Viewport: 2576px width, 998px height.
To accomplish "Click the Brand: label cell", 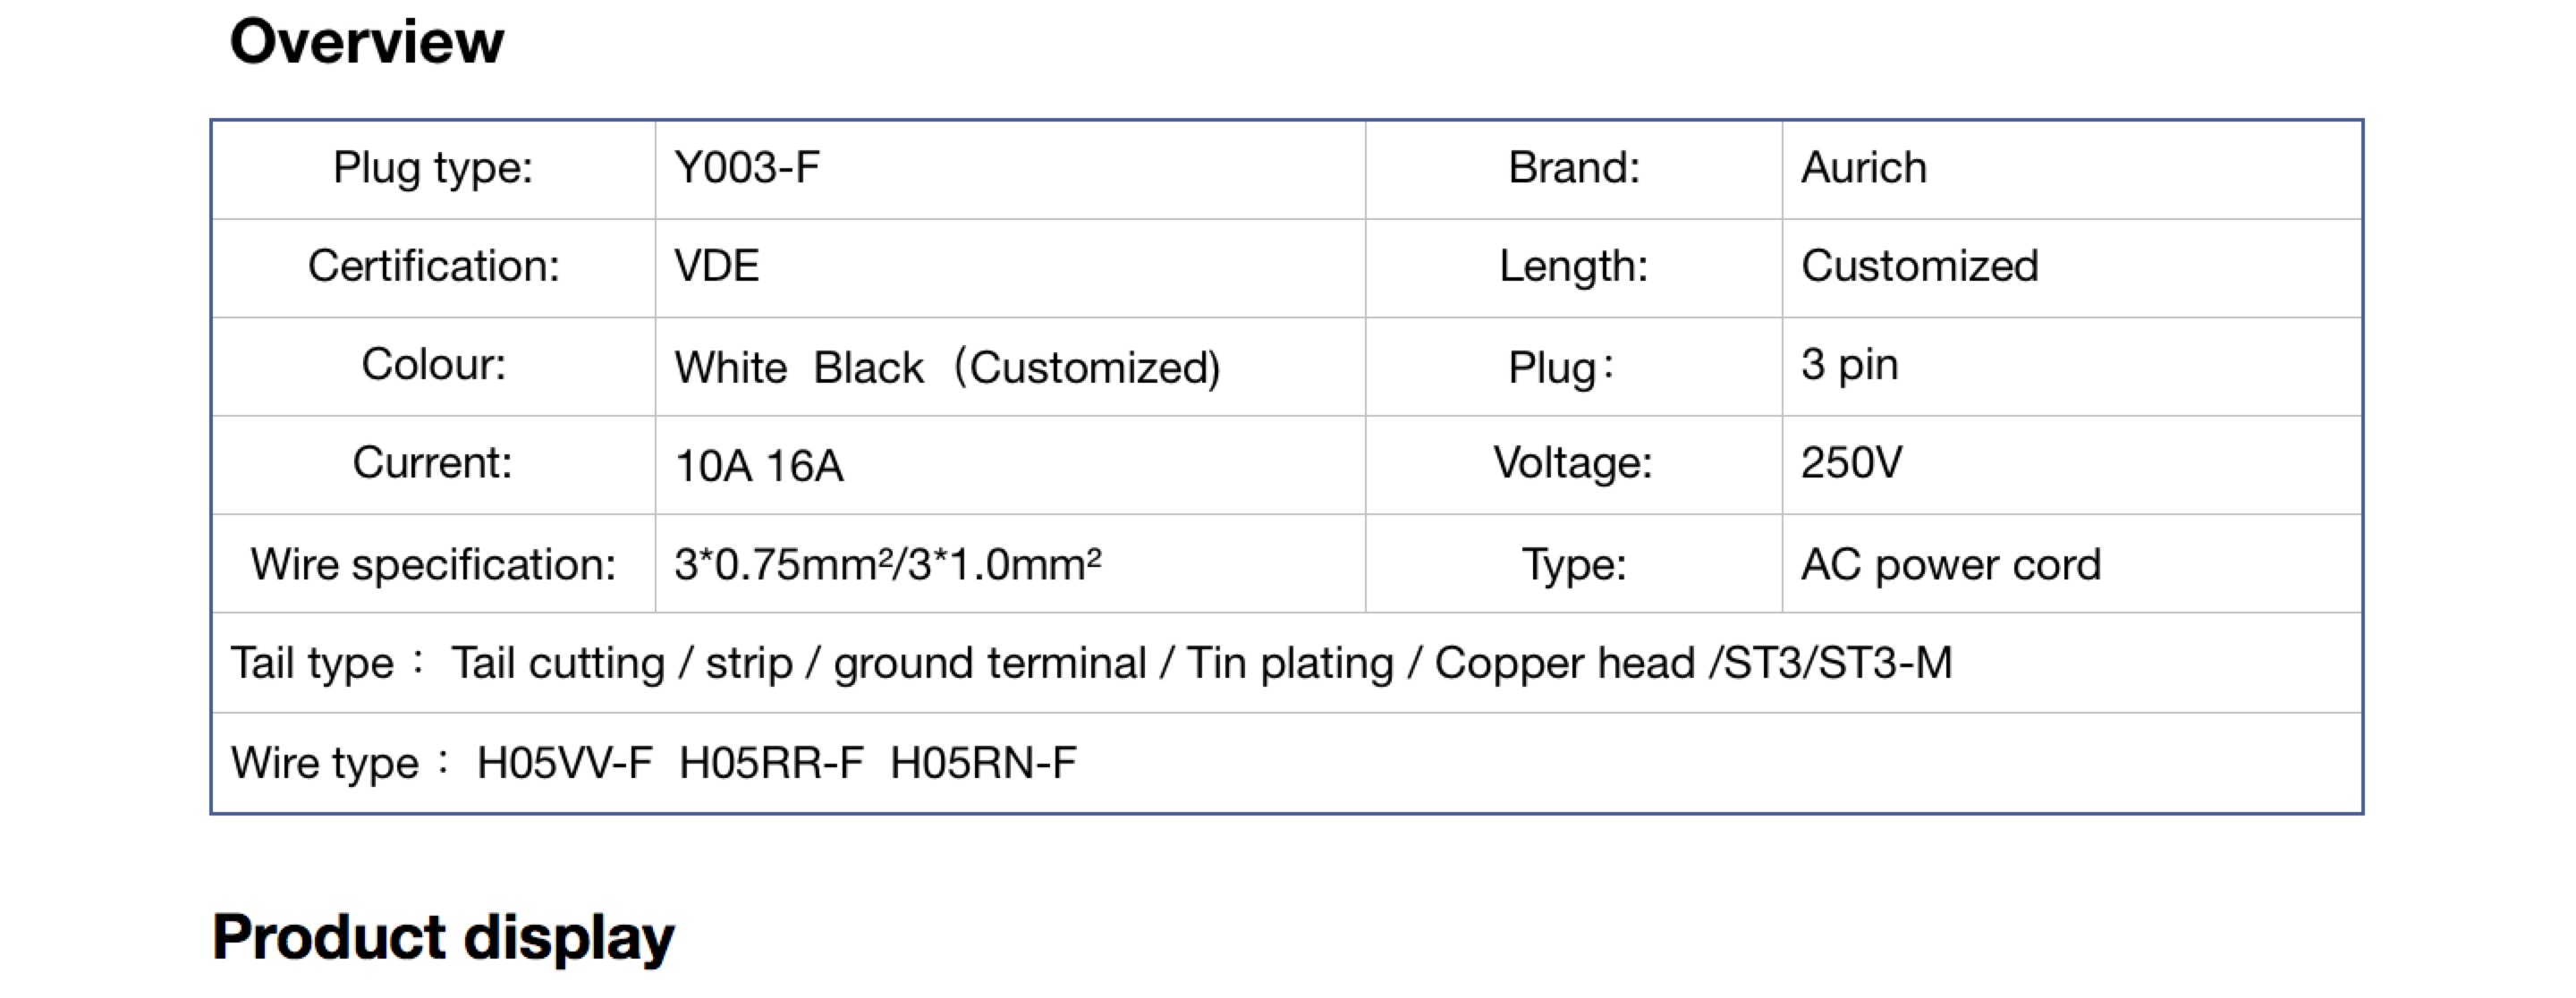I will [x=1574, y=169].
